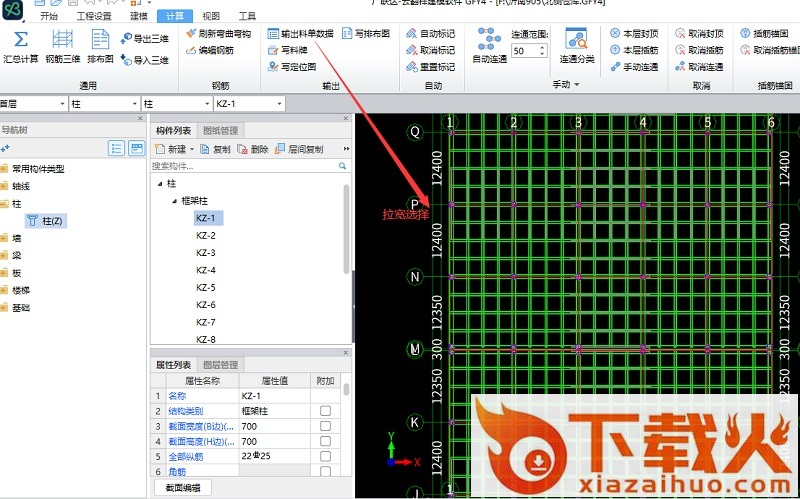800x499 pixels.
Task: Switch to the 图纸管理 tab
Action: (221, 130)
